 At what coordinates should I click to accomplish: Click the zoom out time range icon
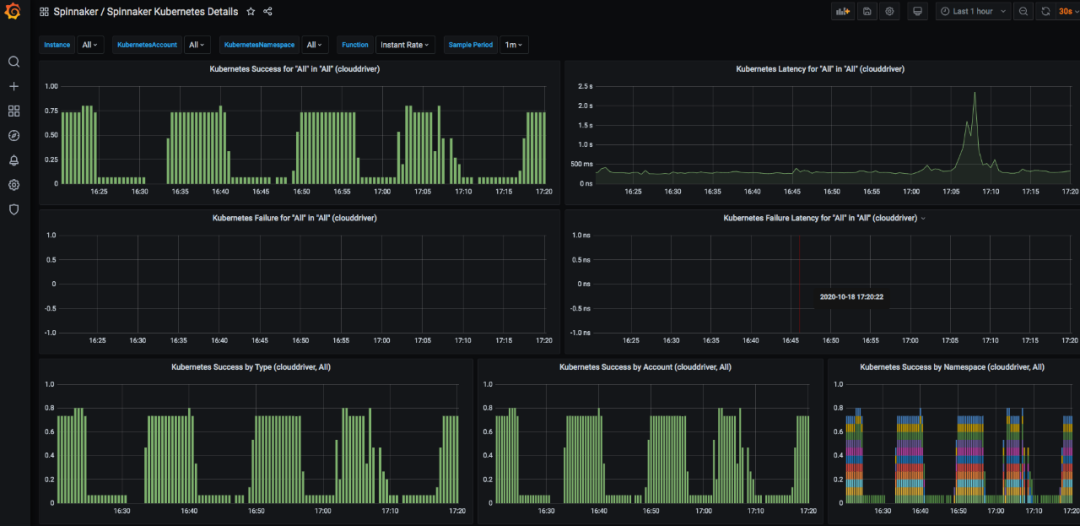point(1023,12)
